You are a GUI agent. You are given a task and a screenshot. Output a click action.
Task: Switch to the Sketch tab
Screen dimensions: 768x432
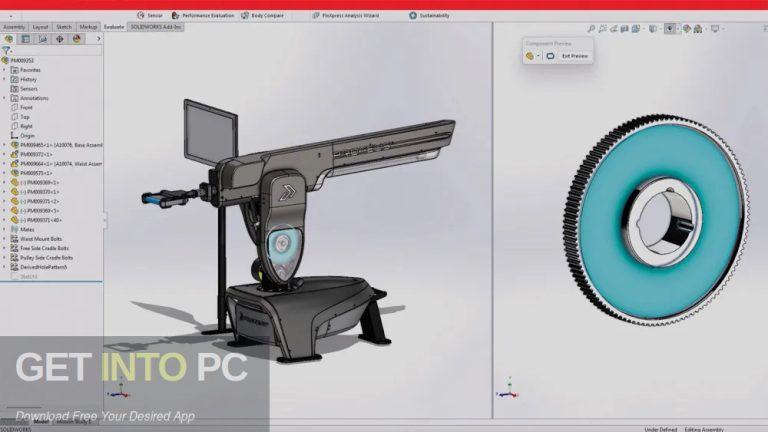64,27
